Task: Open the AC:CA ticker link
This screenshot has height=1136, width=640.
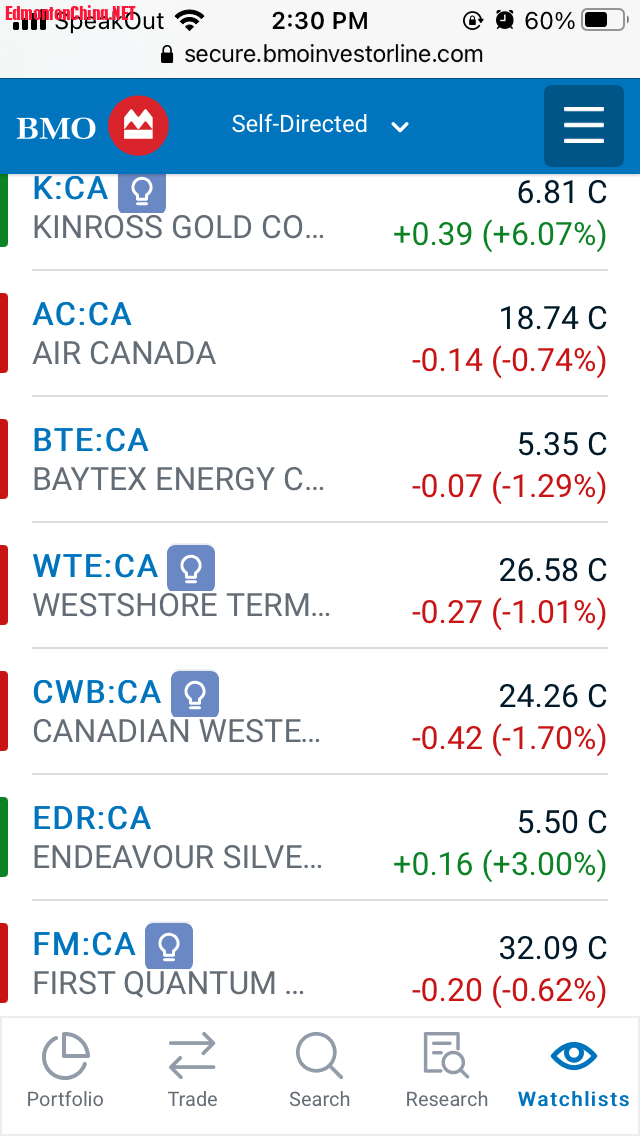Action: [x=82, y=315]
